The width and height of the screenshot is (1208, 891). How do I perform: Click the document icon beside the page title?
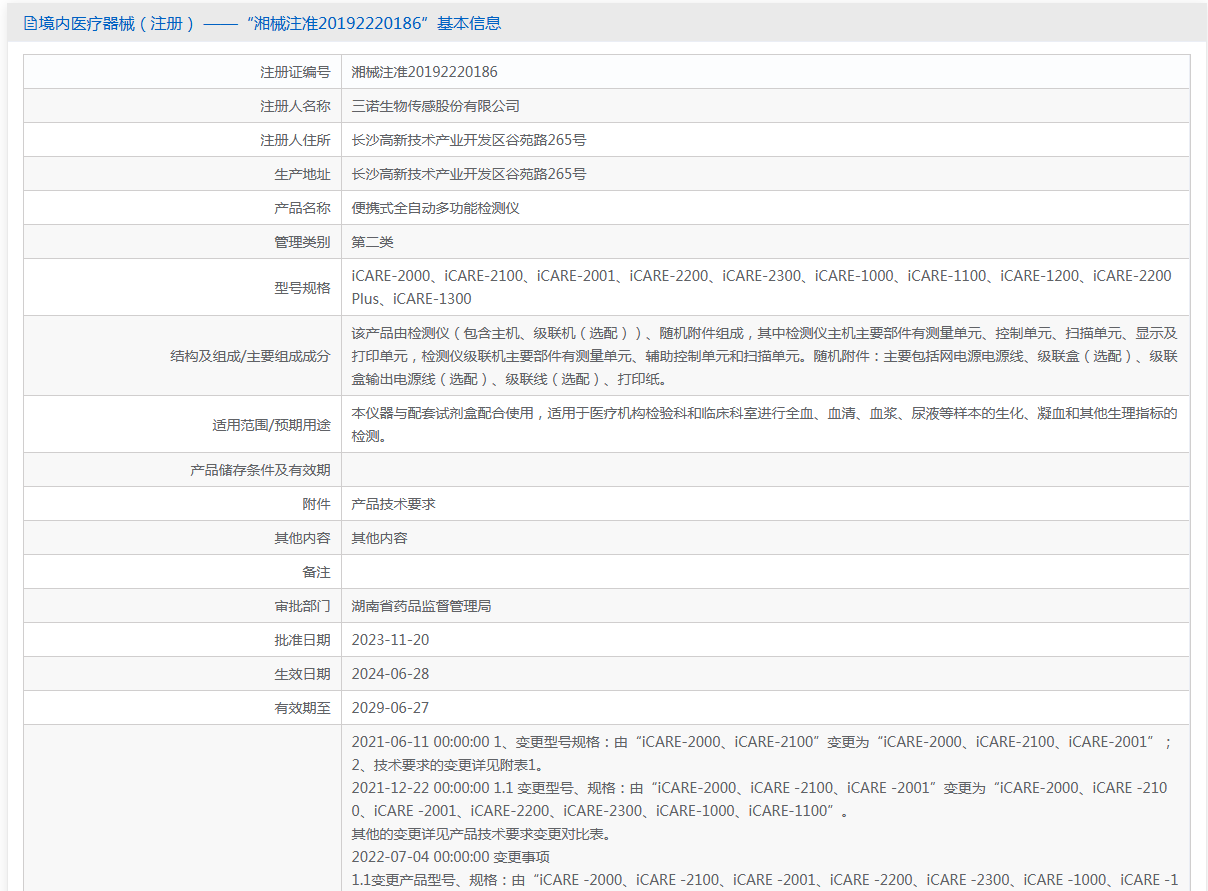click(x=30, y=23)
